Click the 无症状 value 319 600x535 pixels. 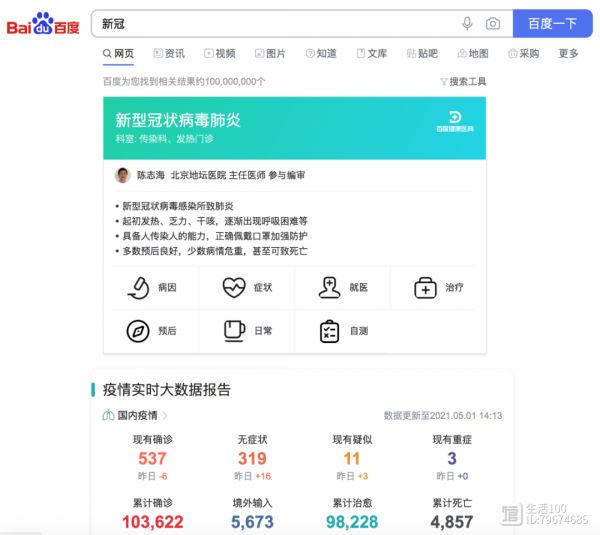[x=252, y=458]
